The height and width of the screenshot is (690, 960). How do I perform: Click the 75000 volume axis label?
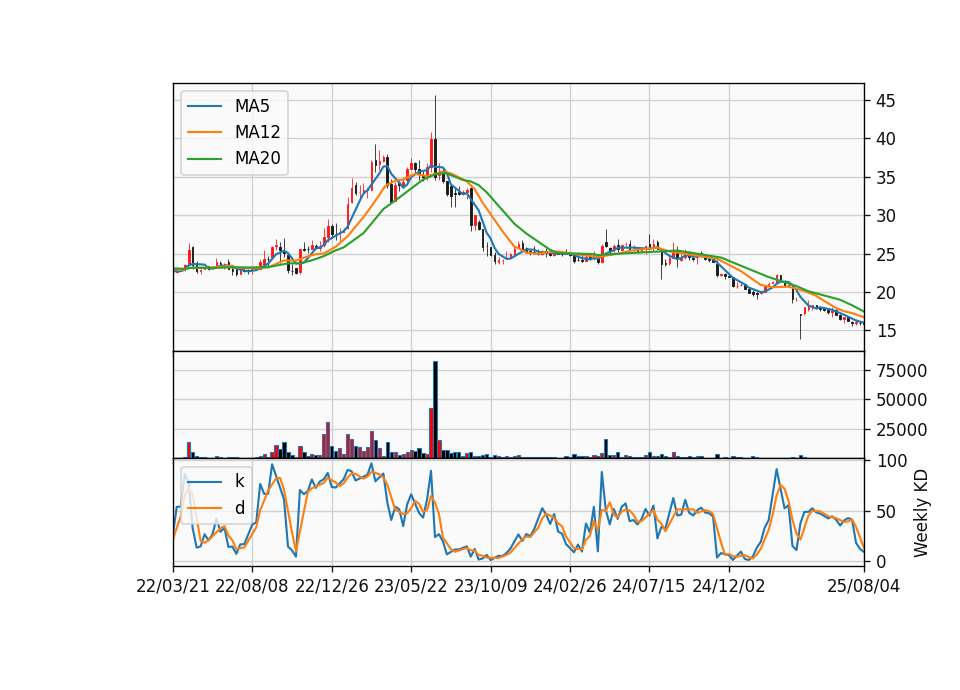pyautogui.click(x=901, y=371)
